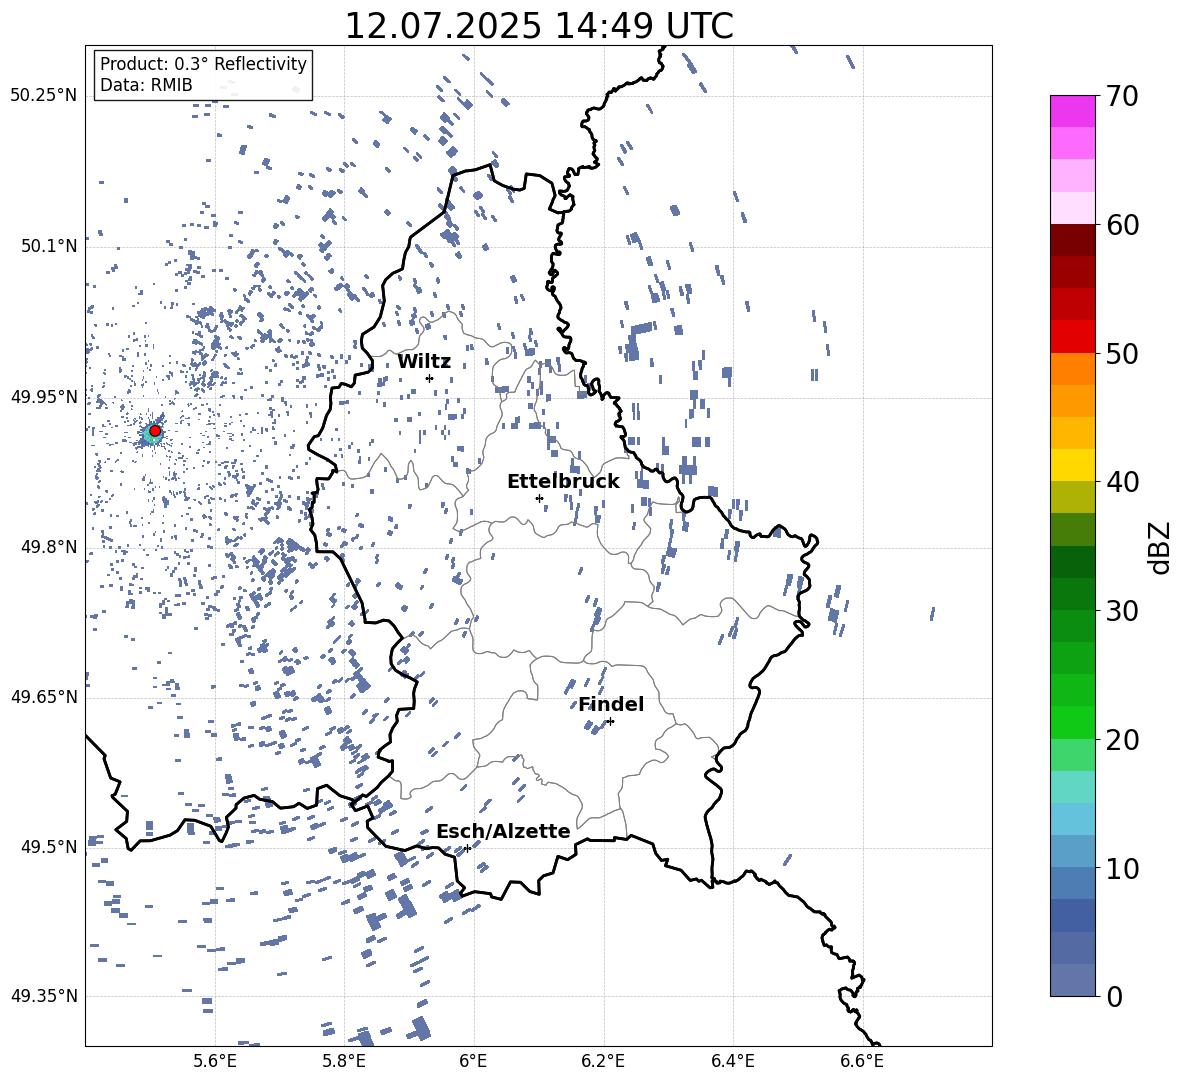Click the magenta swatch at top of colorbar
This screenshot has width=1184, height=1081.
[x=1073, y=112]
